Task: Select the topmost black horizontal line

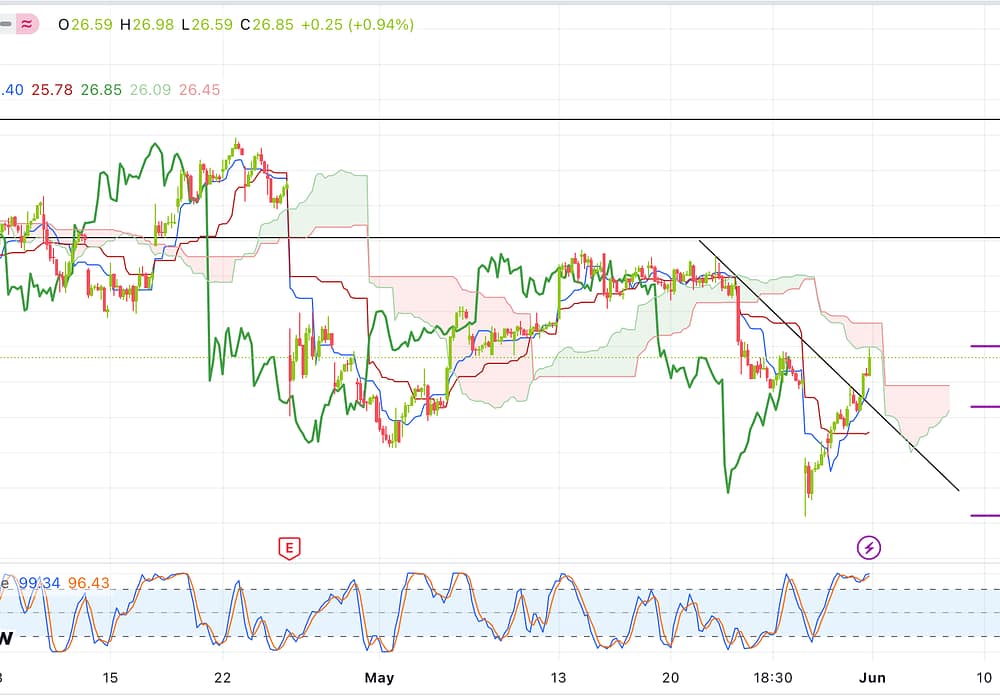Action: point(500,119)
